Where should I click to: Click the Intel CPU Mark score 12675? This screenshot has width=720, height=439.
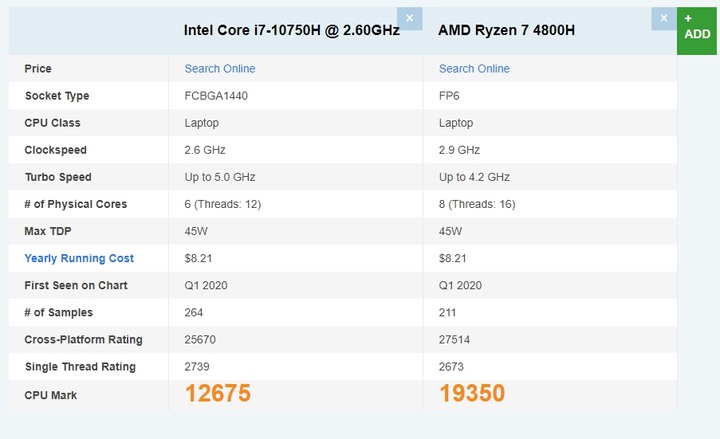point(218,394)
